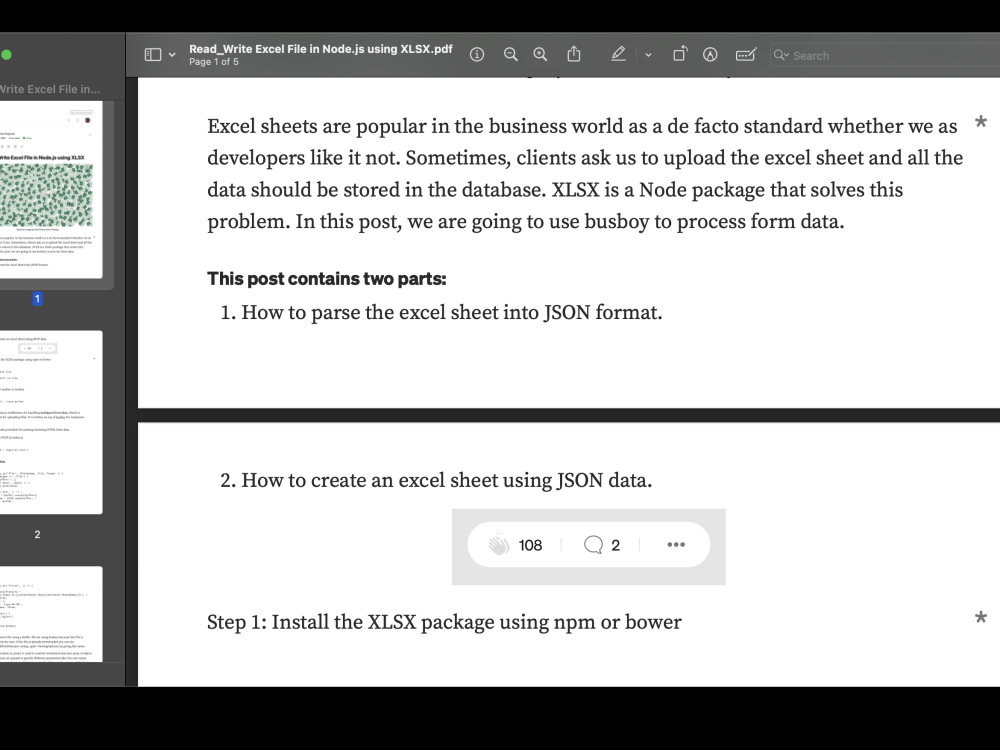This screenshot has height=750, width=1000.
Task: Select page 1 thumbnail
Action: pos(51,189)
